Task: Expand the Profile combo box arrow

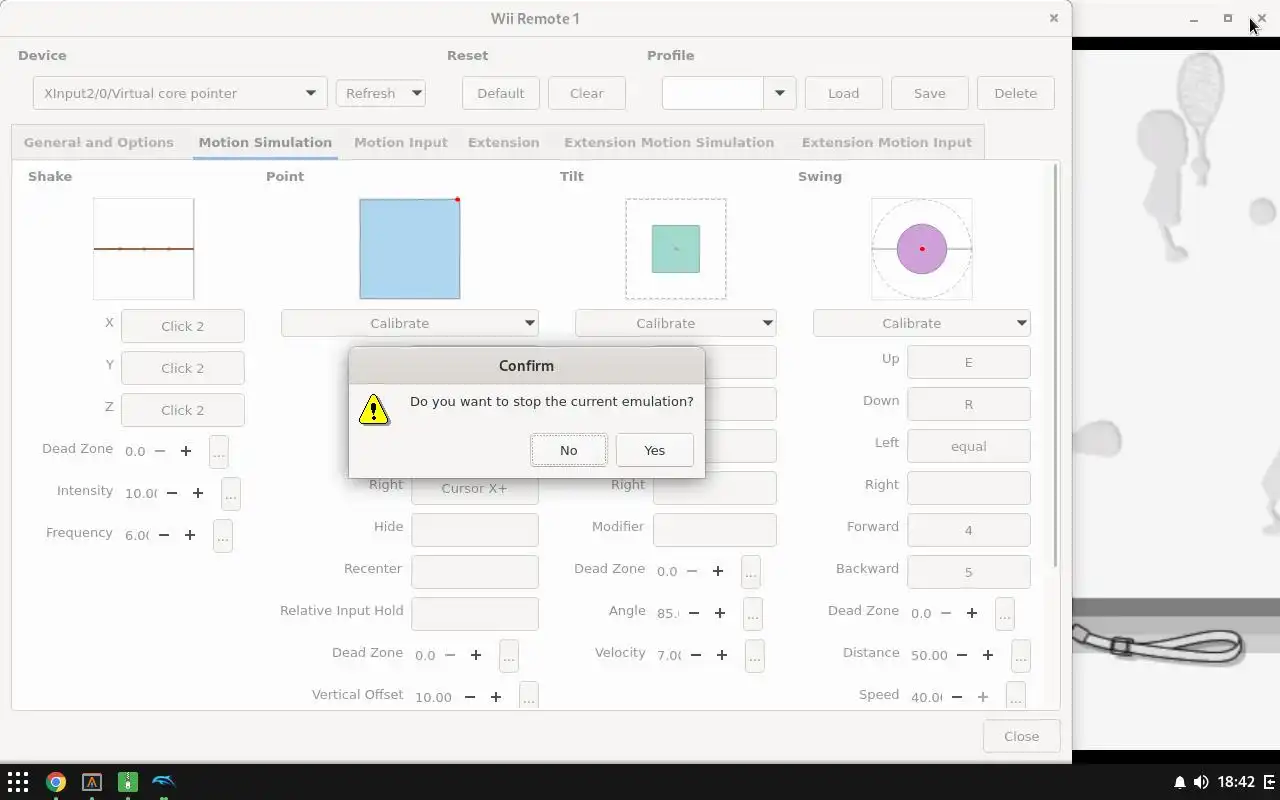Action: tap(779, 93)
